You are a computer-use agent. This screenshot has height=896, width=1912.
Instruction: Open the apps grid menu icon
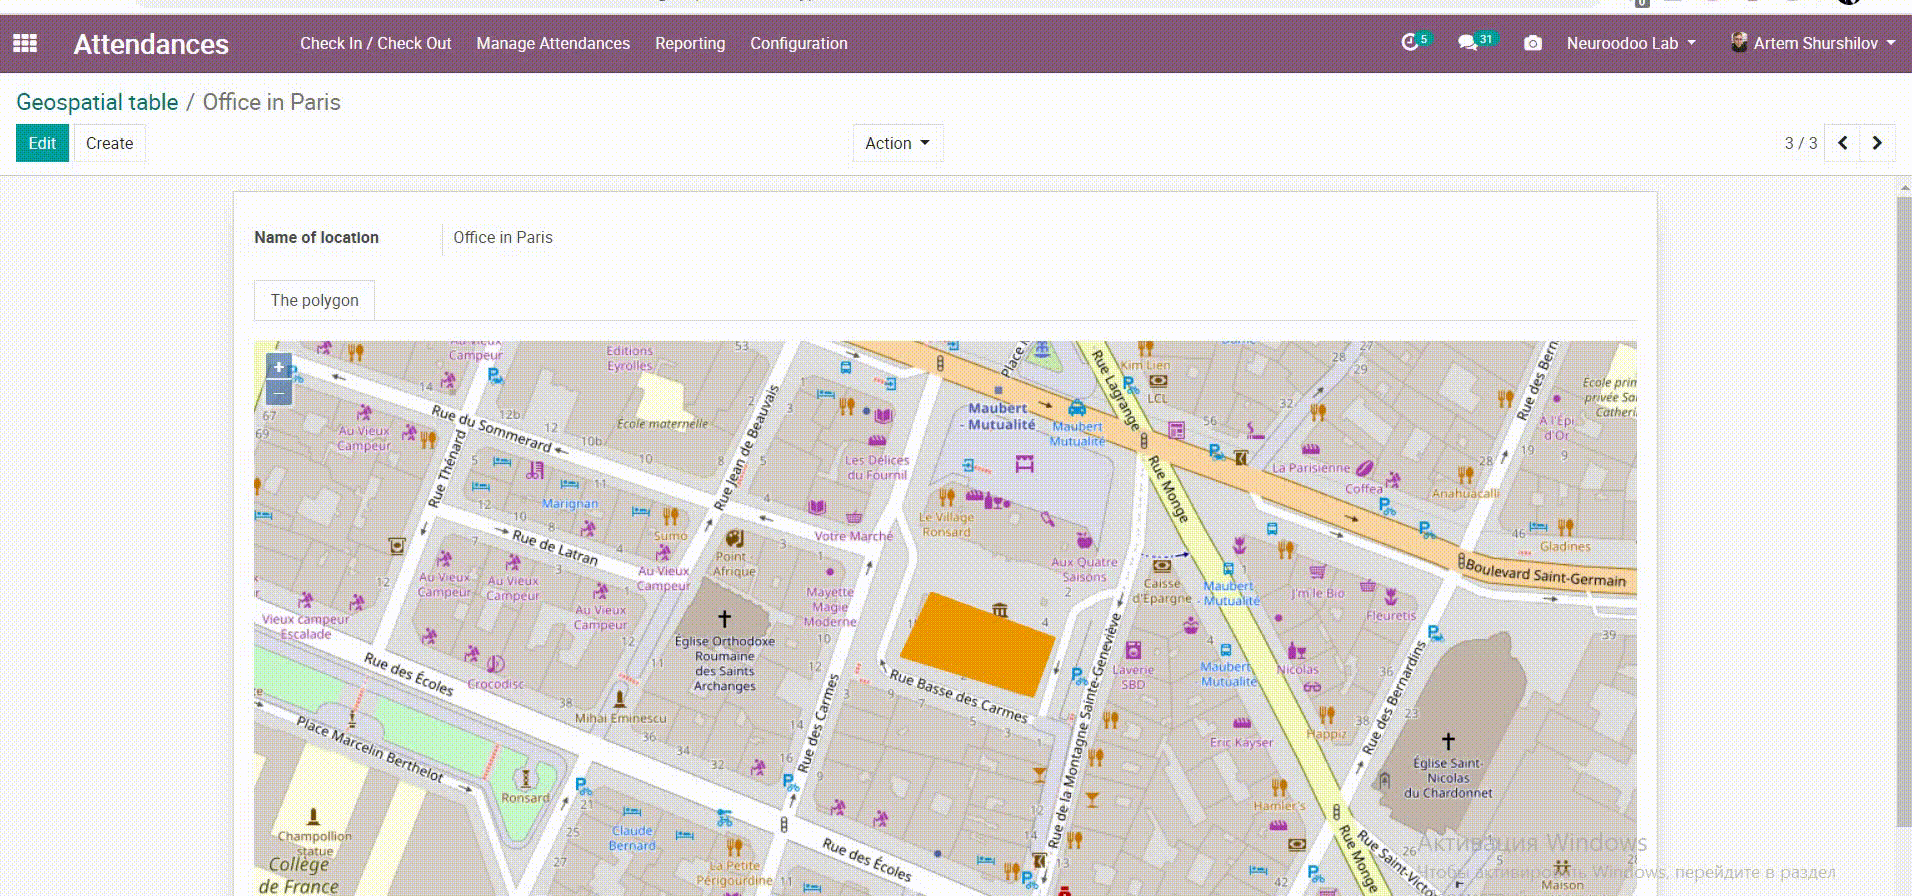(25, 43)
